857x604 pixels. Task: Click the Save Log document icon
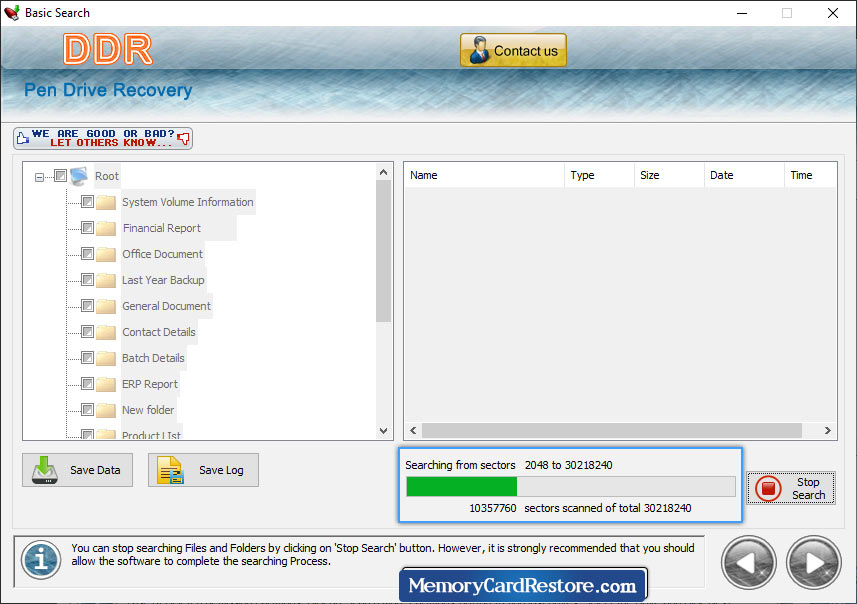tap(169, 470)
